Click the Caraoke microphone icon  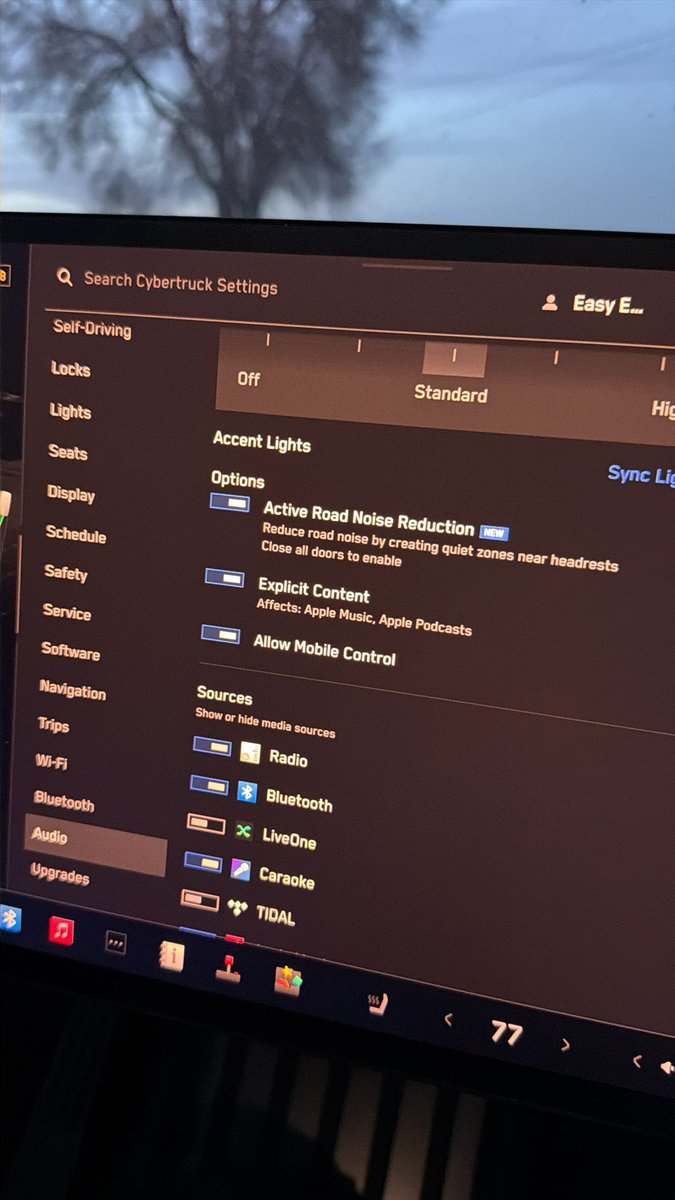coord(241,870)
